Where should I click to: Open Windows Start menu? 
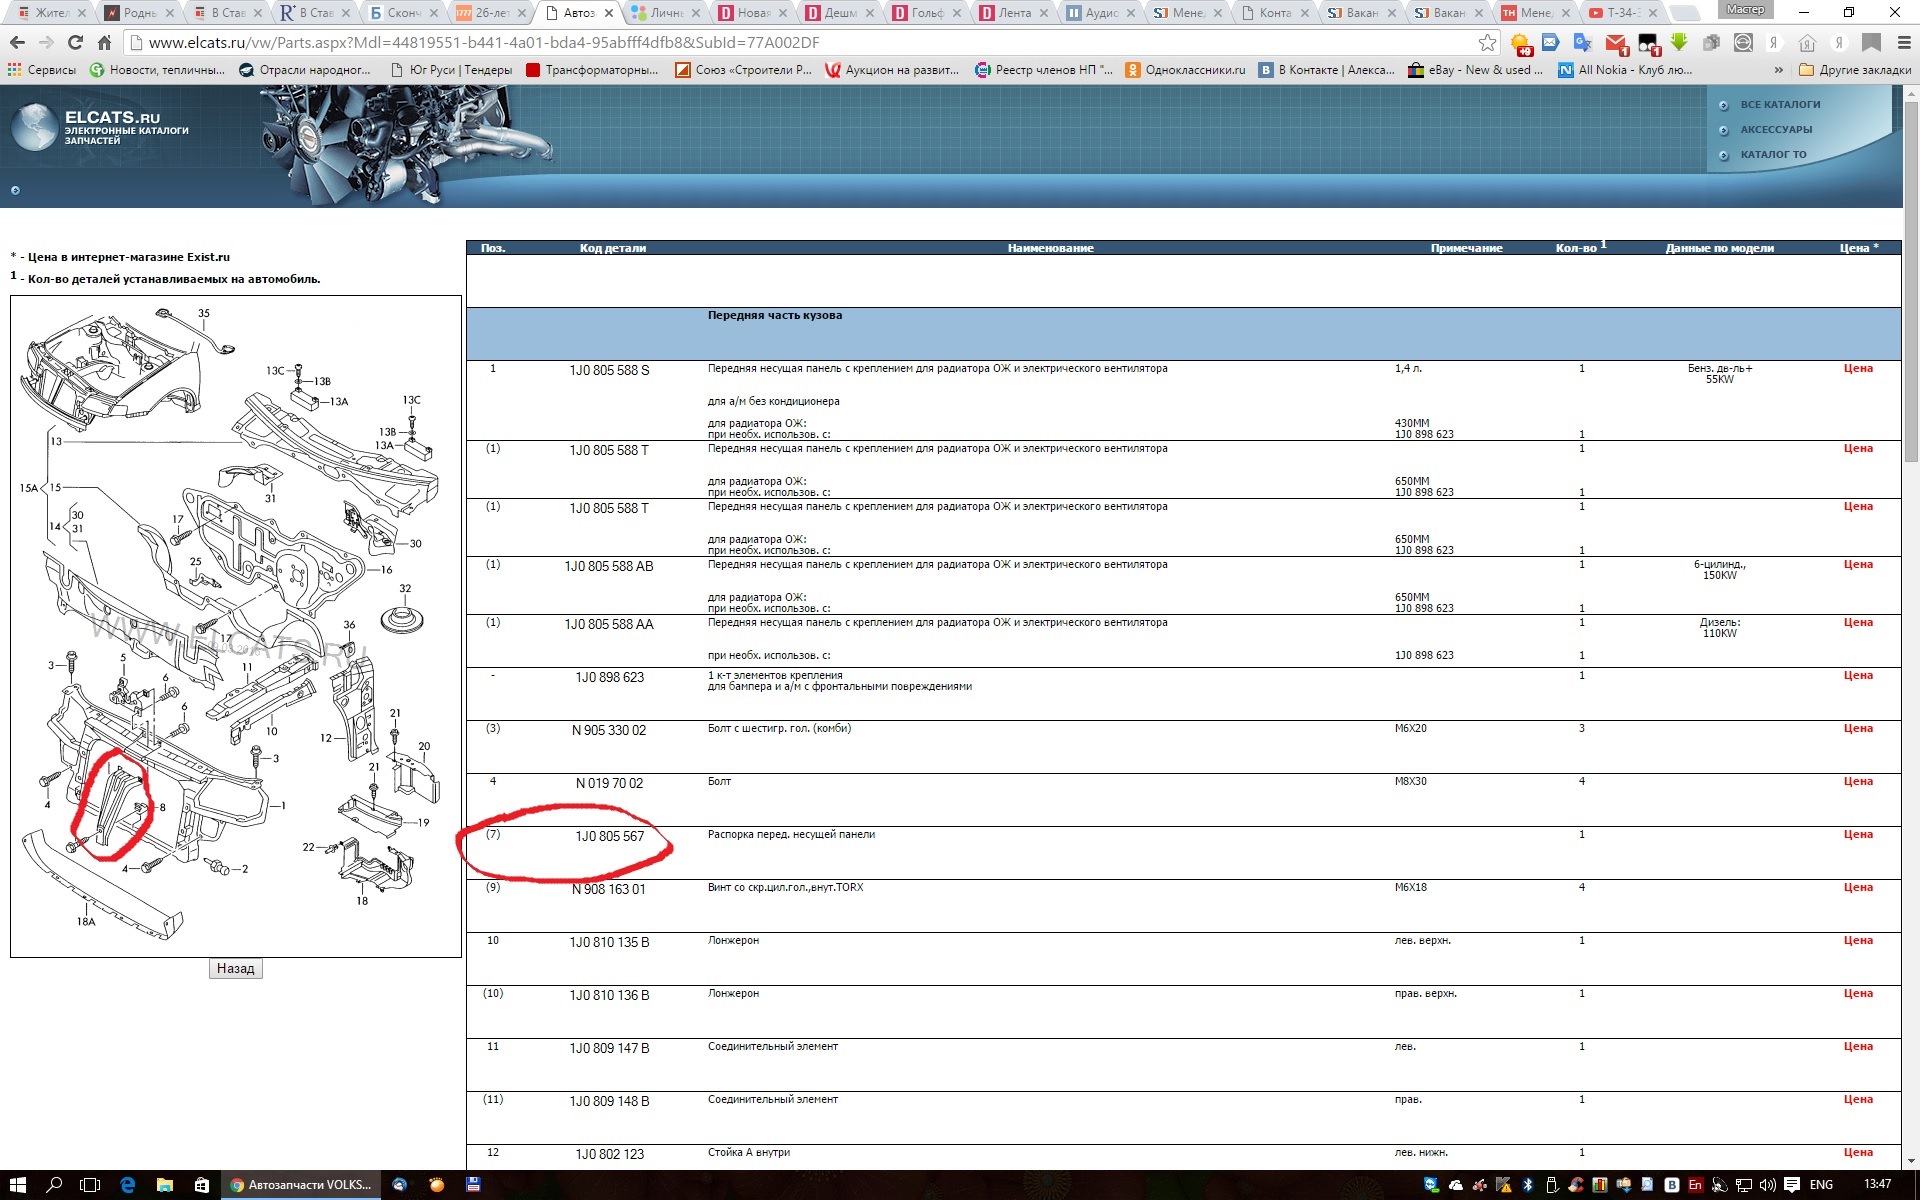[x=18, y=1185]
